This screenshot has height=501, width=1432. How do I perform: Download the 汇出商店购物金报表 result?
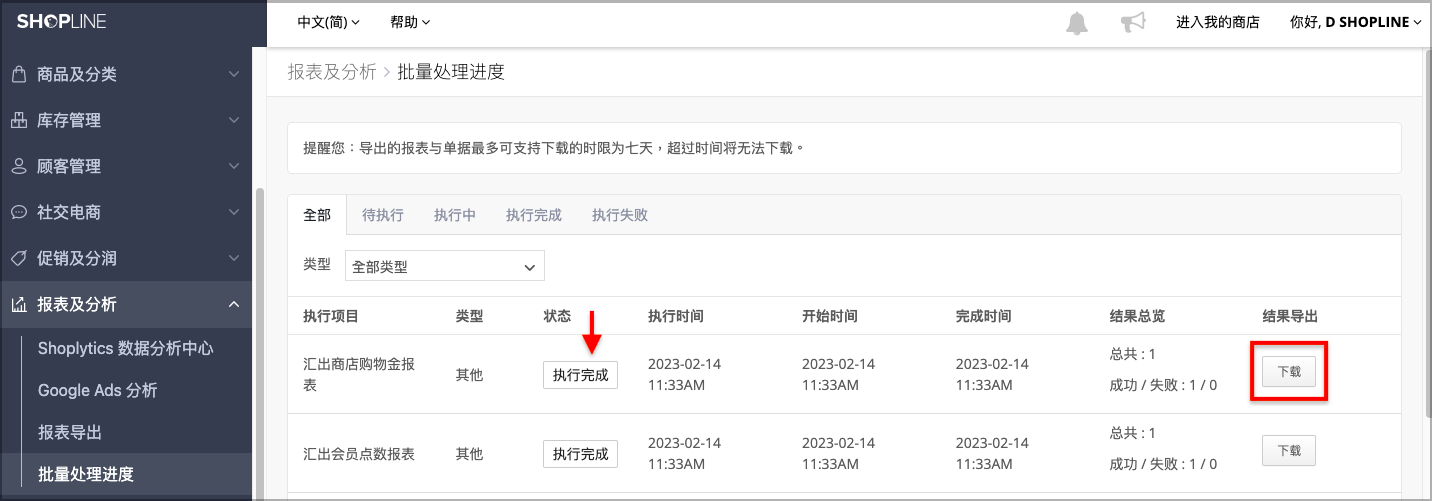[1289, 371]
